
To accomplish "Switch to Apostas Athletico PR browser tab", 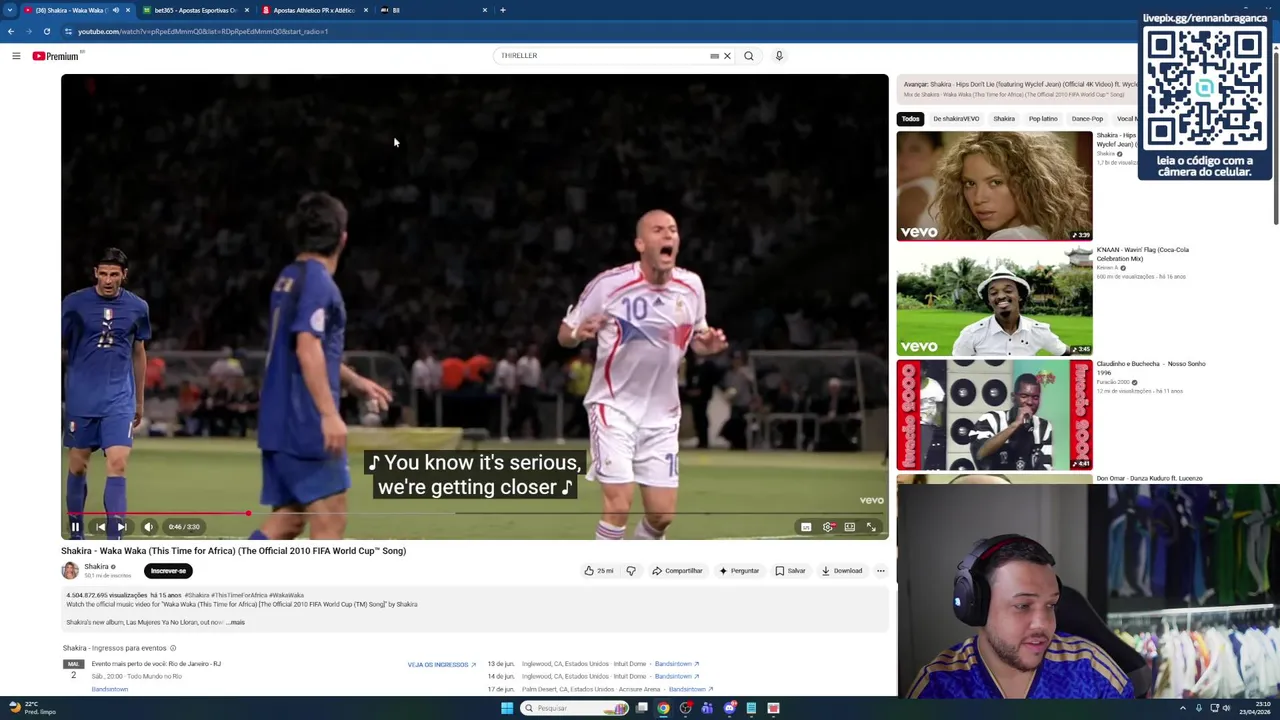I will click(x=314, y=10).
